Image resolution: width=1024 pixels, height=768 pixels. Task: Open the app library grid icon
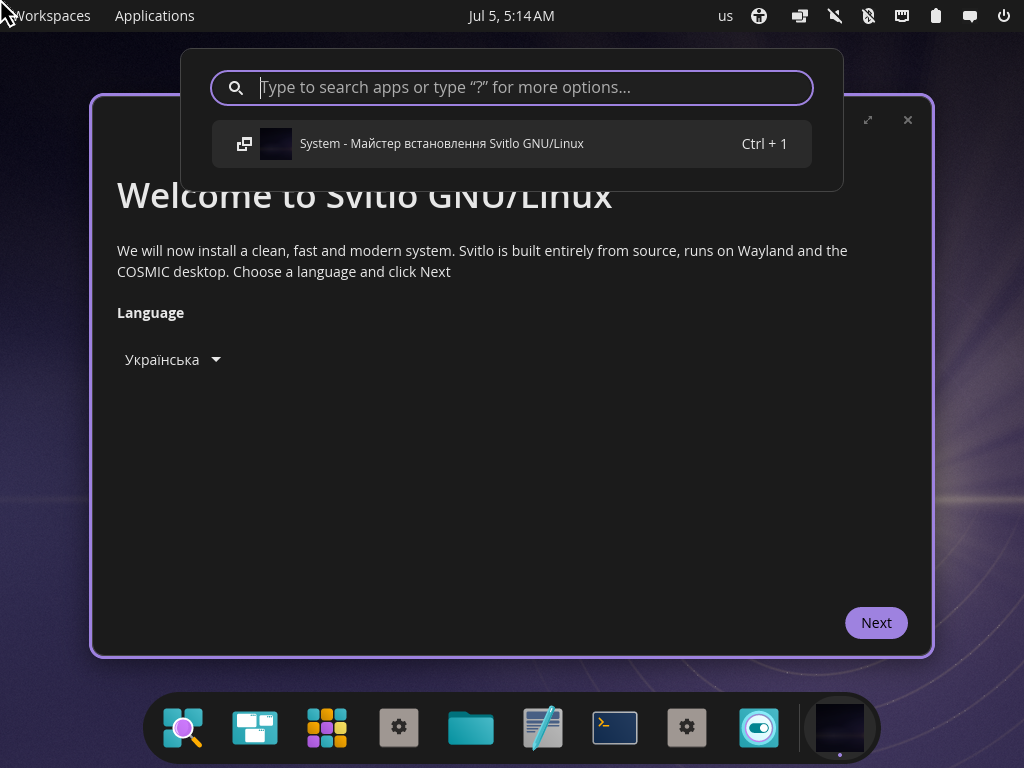(327, 728)
